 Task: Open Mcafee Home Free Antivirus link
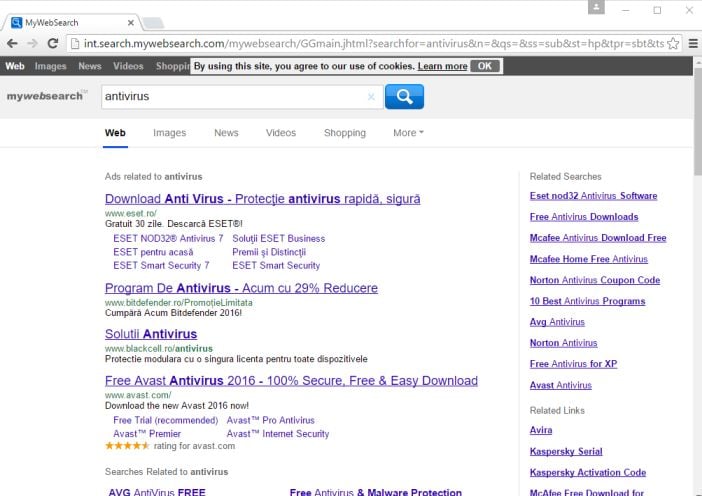(588, 259)
